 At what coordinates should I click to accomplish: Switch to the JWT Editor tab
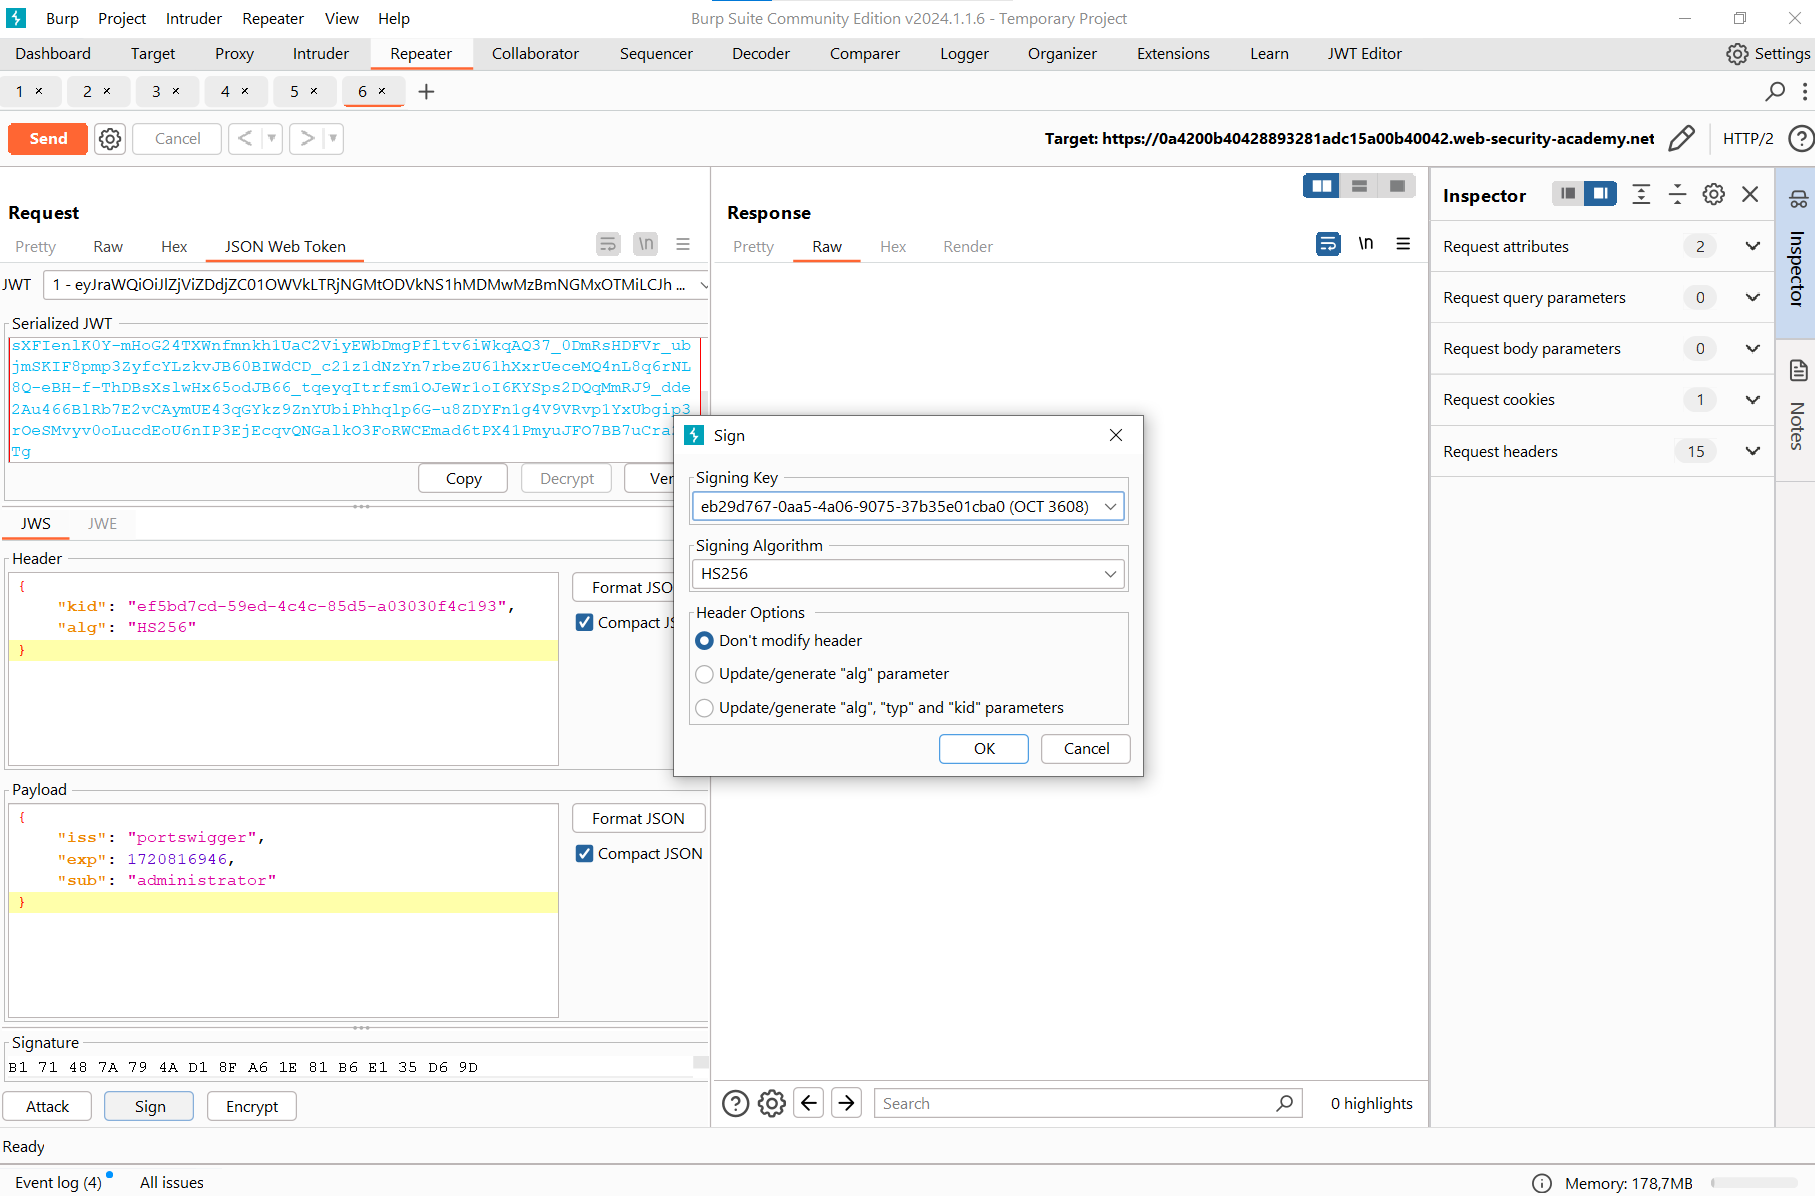(x=1364, y=54)
